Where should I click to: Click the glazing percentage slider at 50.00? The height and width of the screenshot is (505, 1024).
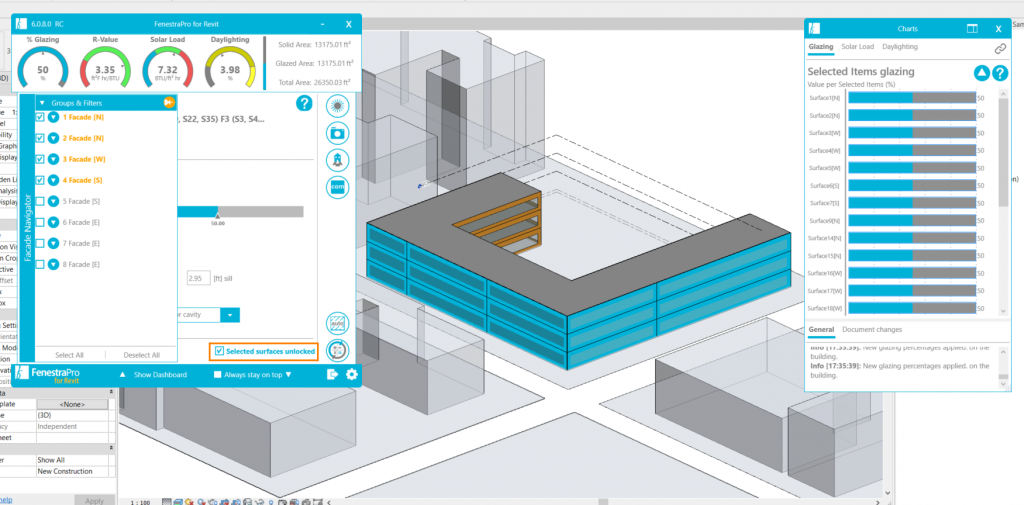(x=217, y=216)
